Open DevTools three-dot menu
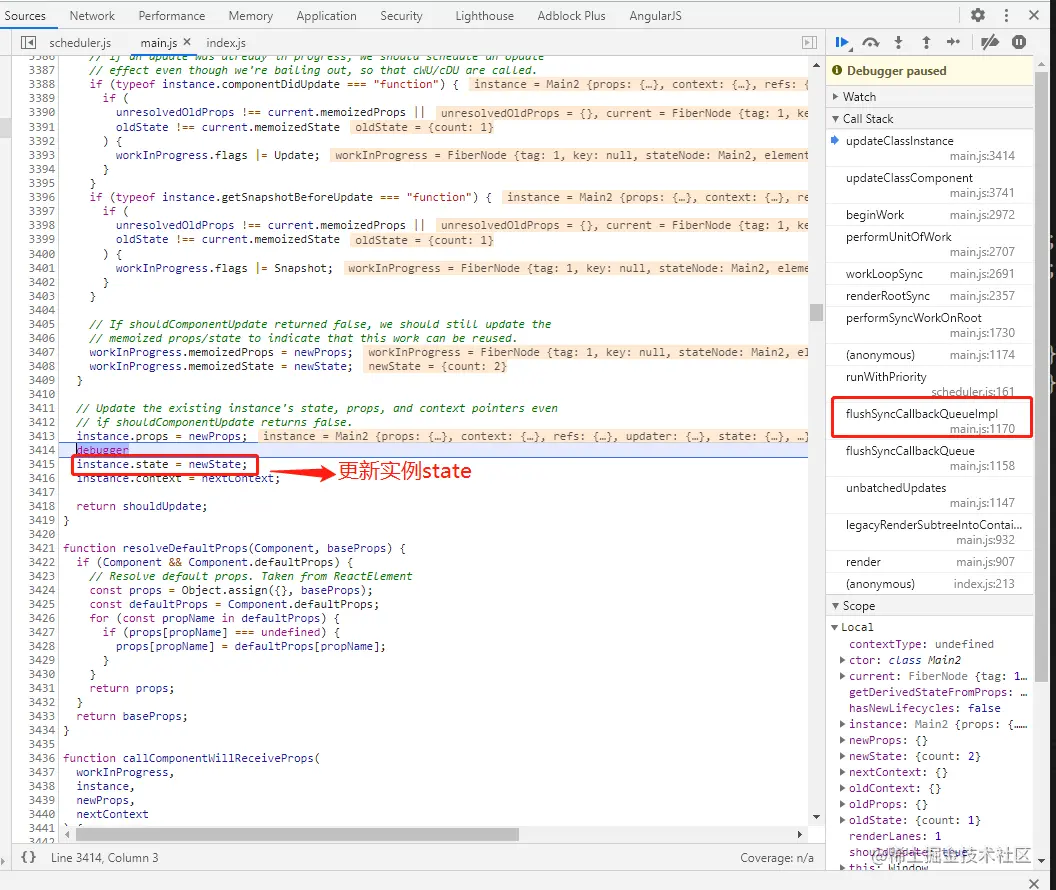Viewport: 1056px width, 890px height. coord(1006,15)
